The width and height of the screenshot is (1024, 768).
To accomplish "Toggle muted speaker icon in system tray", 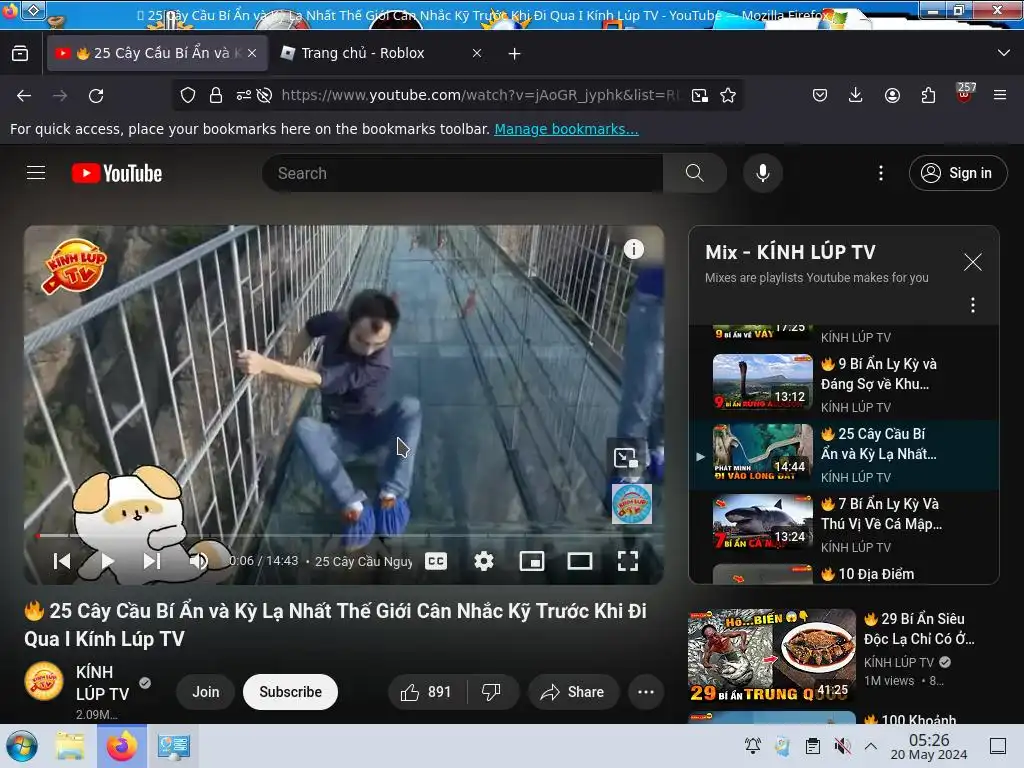I will tap(842, 746).
